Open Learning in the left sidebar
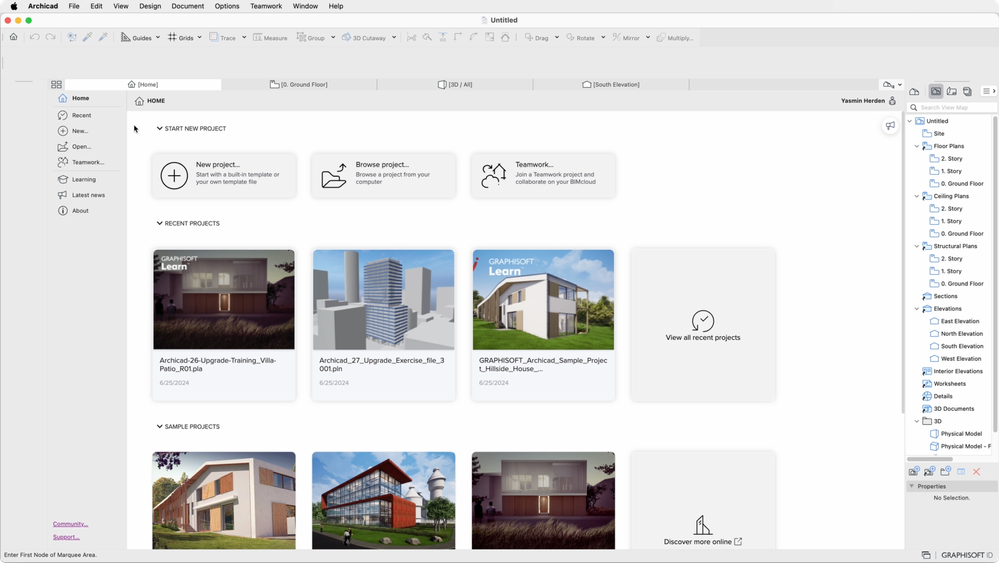This screenshot has height=563, width=999. tap(77, 180)
